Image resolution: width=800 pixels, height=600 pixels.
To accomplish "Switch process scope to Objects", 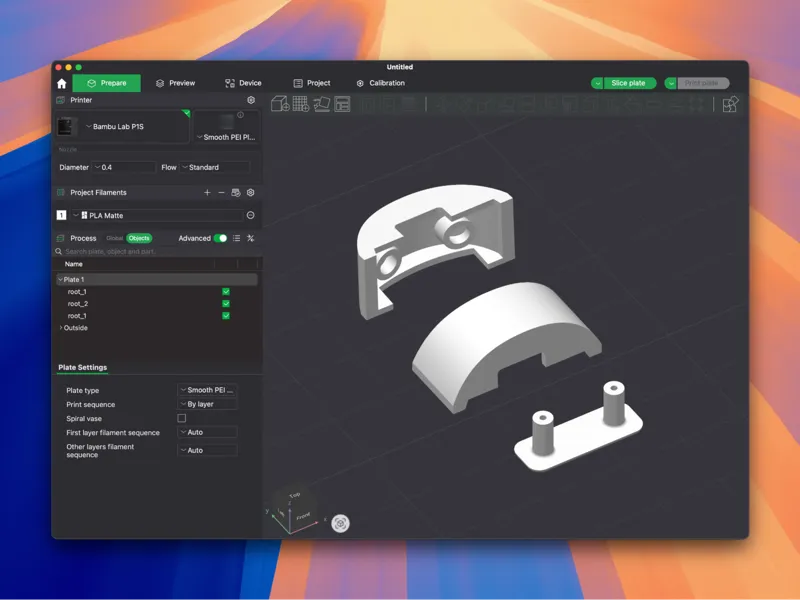I will coord(139,238).
